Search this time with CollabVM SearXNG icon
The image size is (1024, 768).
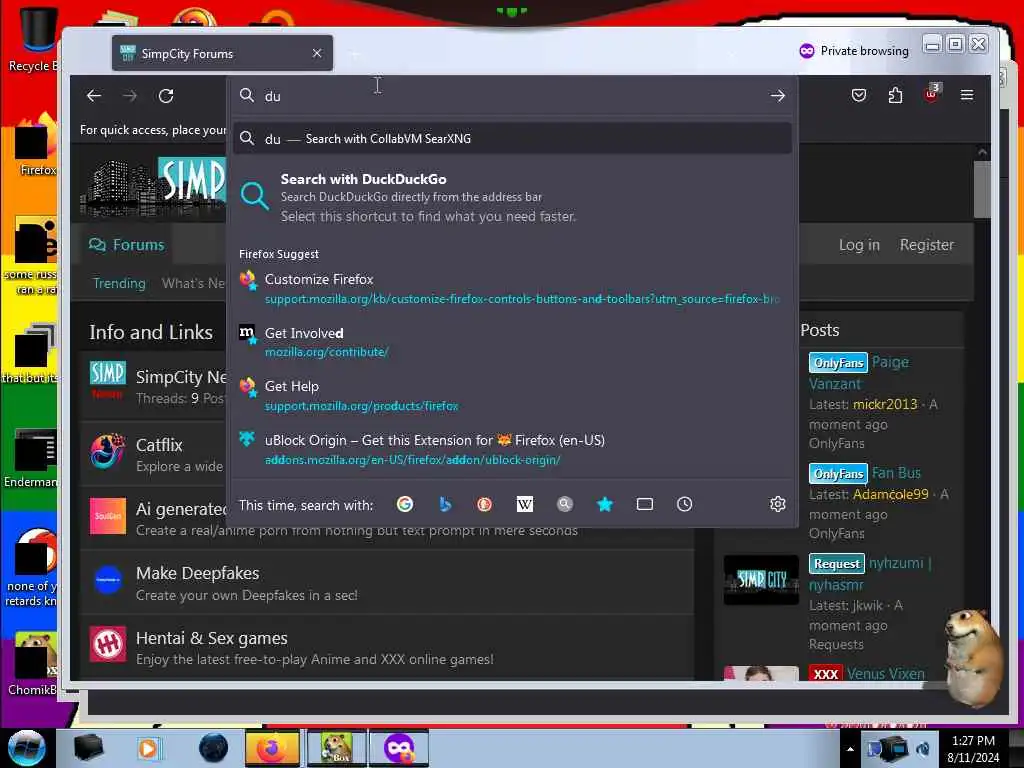click(x=565, y=504)
